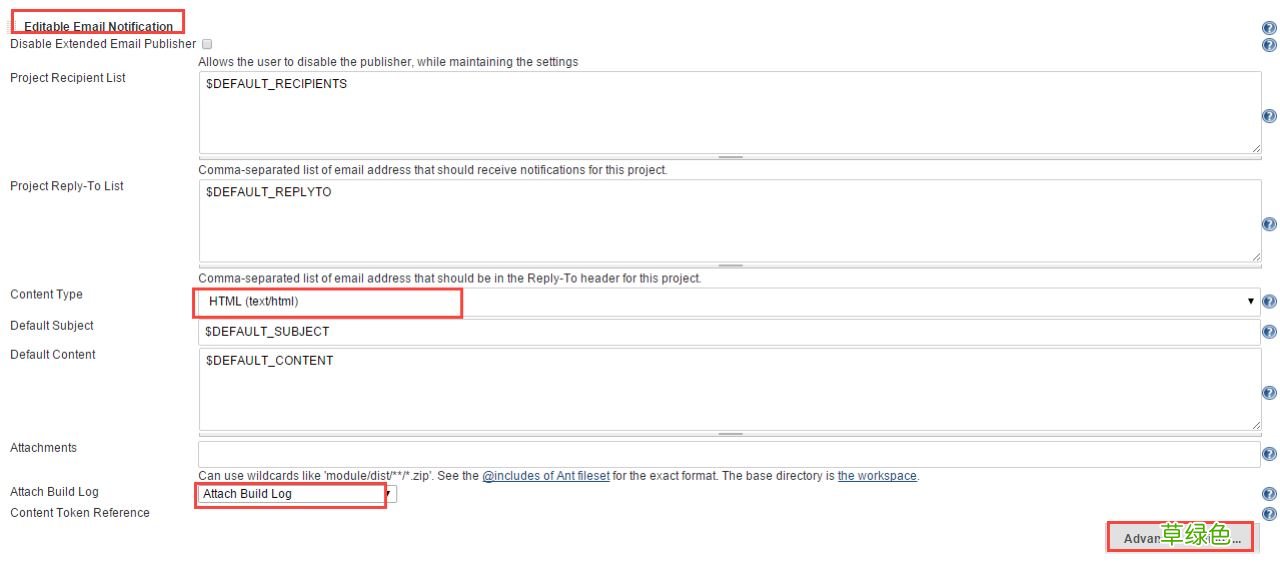Show help for Project Recipient List
Screen dimensions: 1280x568
[x=1269, y=116]
